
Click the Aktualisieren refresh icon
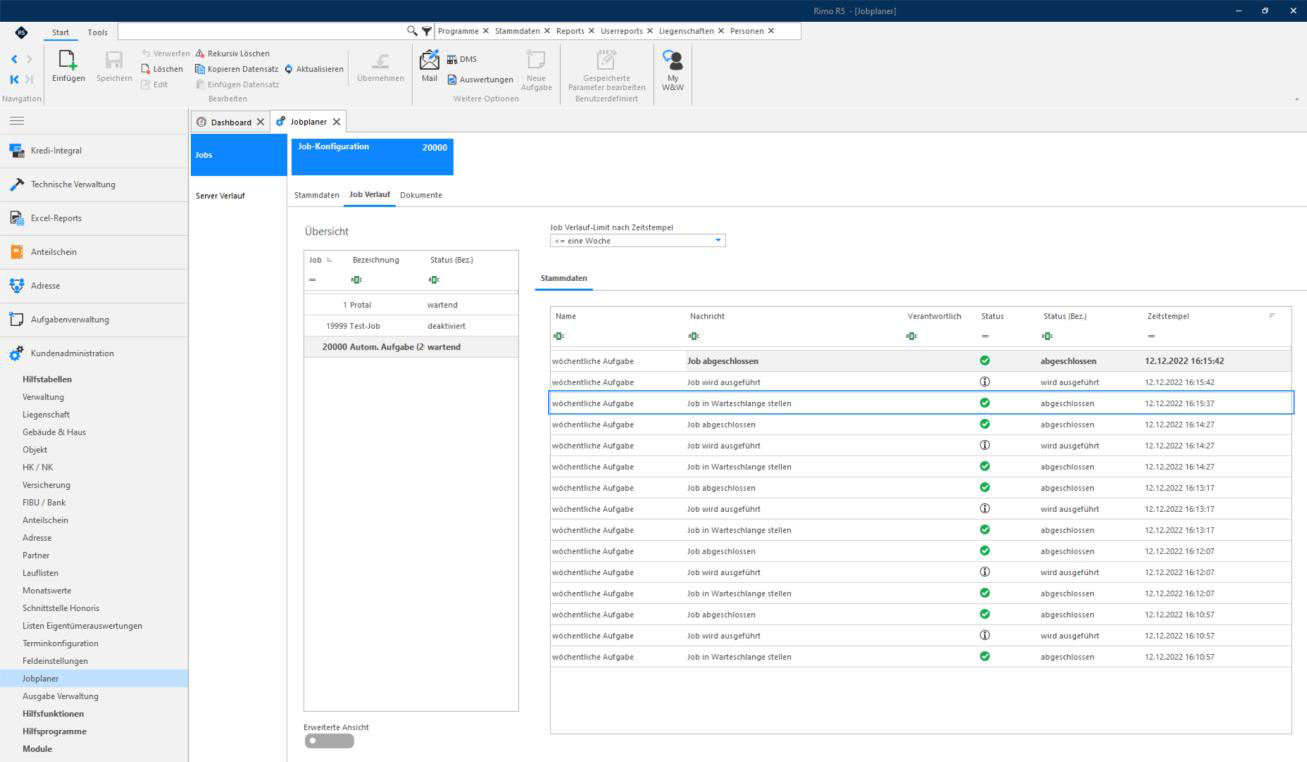(x=289, y=69)
